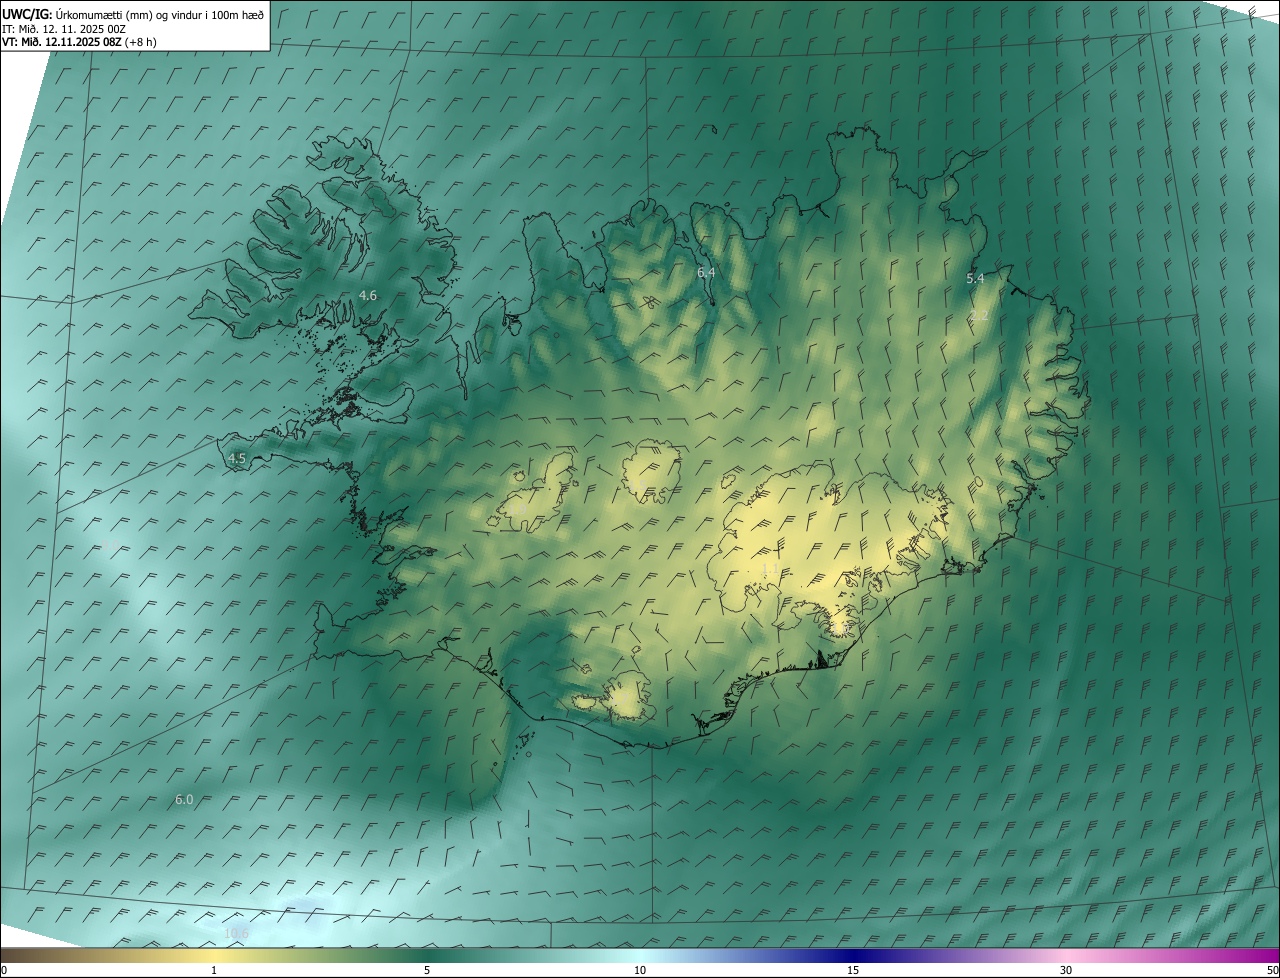1280x978 pixels.
Task: Click the '6.0' value over the sea
Action: tap(184, 799)
